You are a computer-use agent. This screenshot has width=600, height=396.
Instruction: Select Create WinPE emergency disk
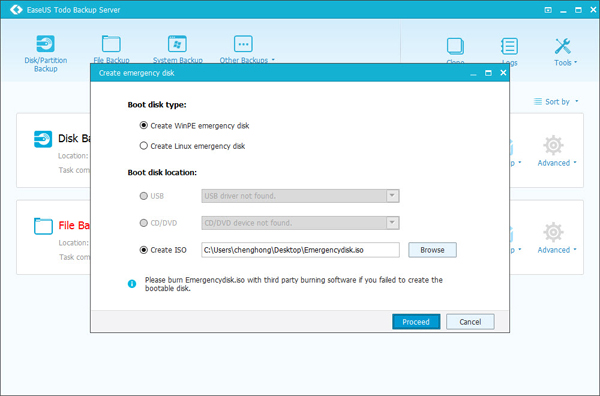(x=194, y=125)
